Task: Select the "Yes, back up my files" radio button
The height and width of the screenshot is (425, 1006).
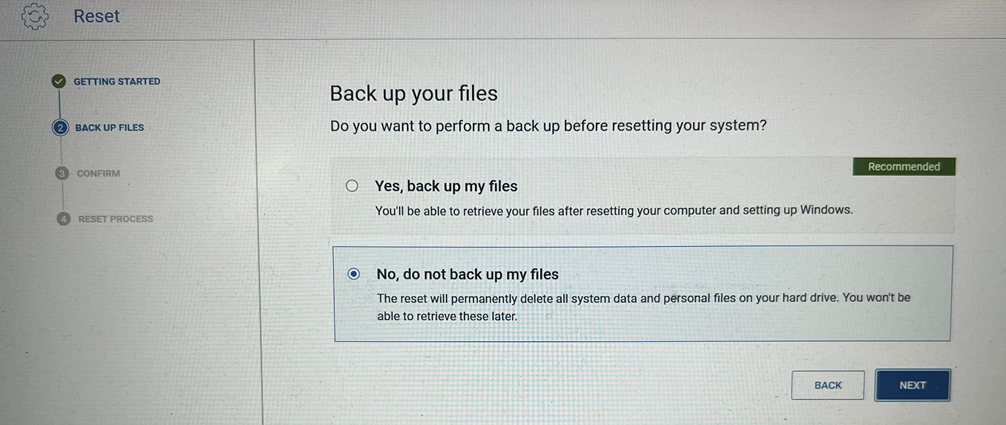Action: click(351, 186)
